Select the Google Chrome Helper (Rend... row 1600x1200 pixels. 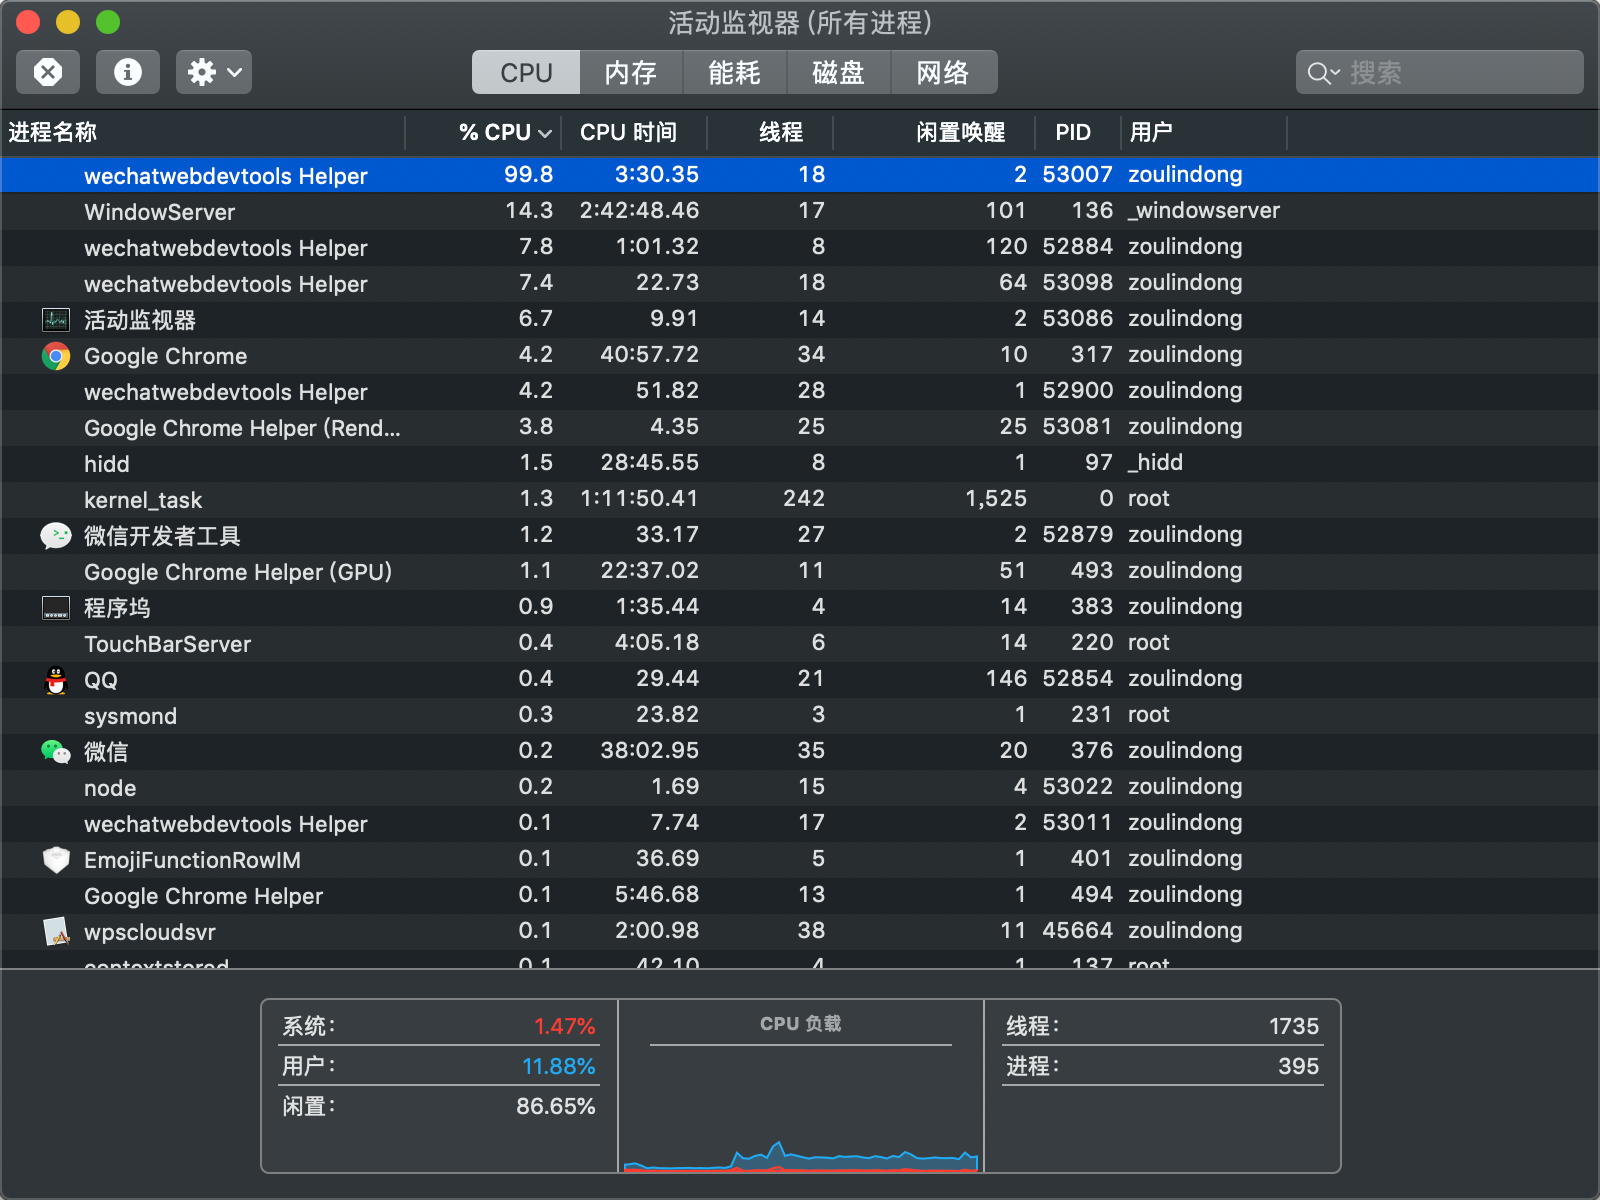[800, 427]
